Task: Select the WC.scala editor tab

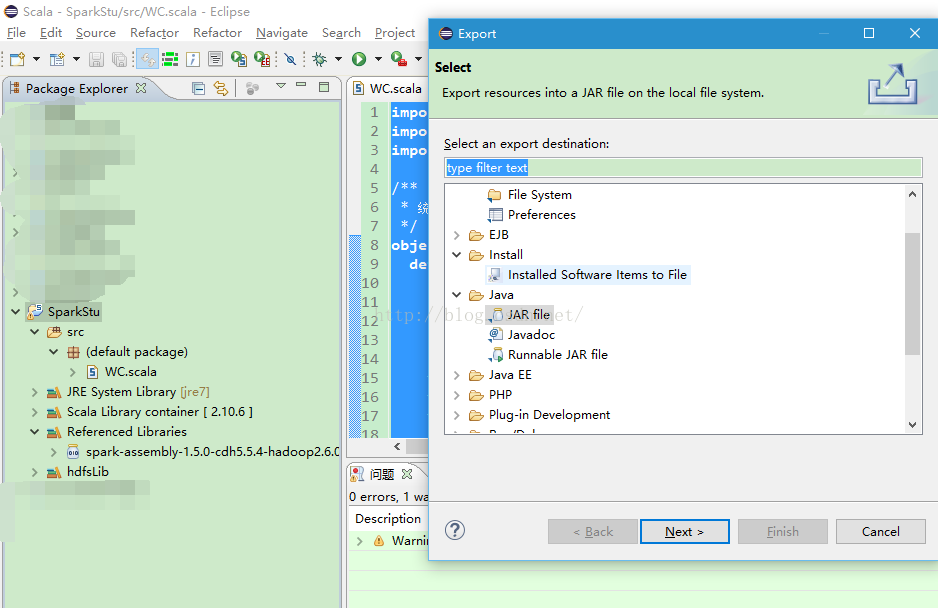Action: pos(395,89)
